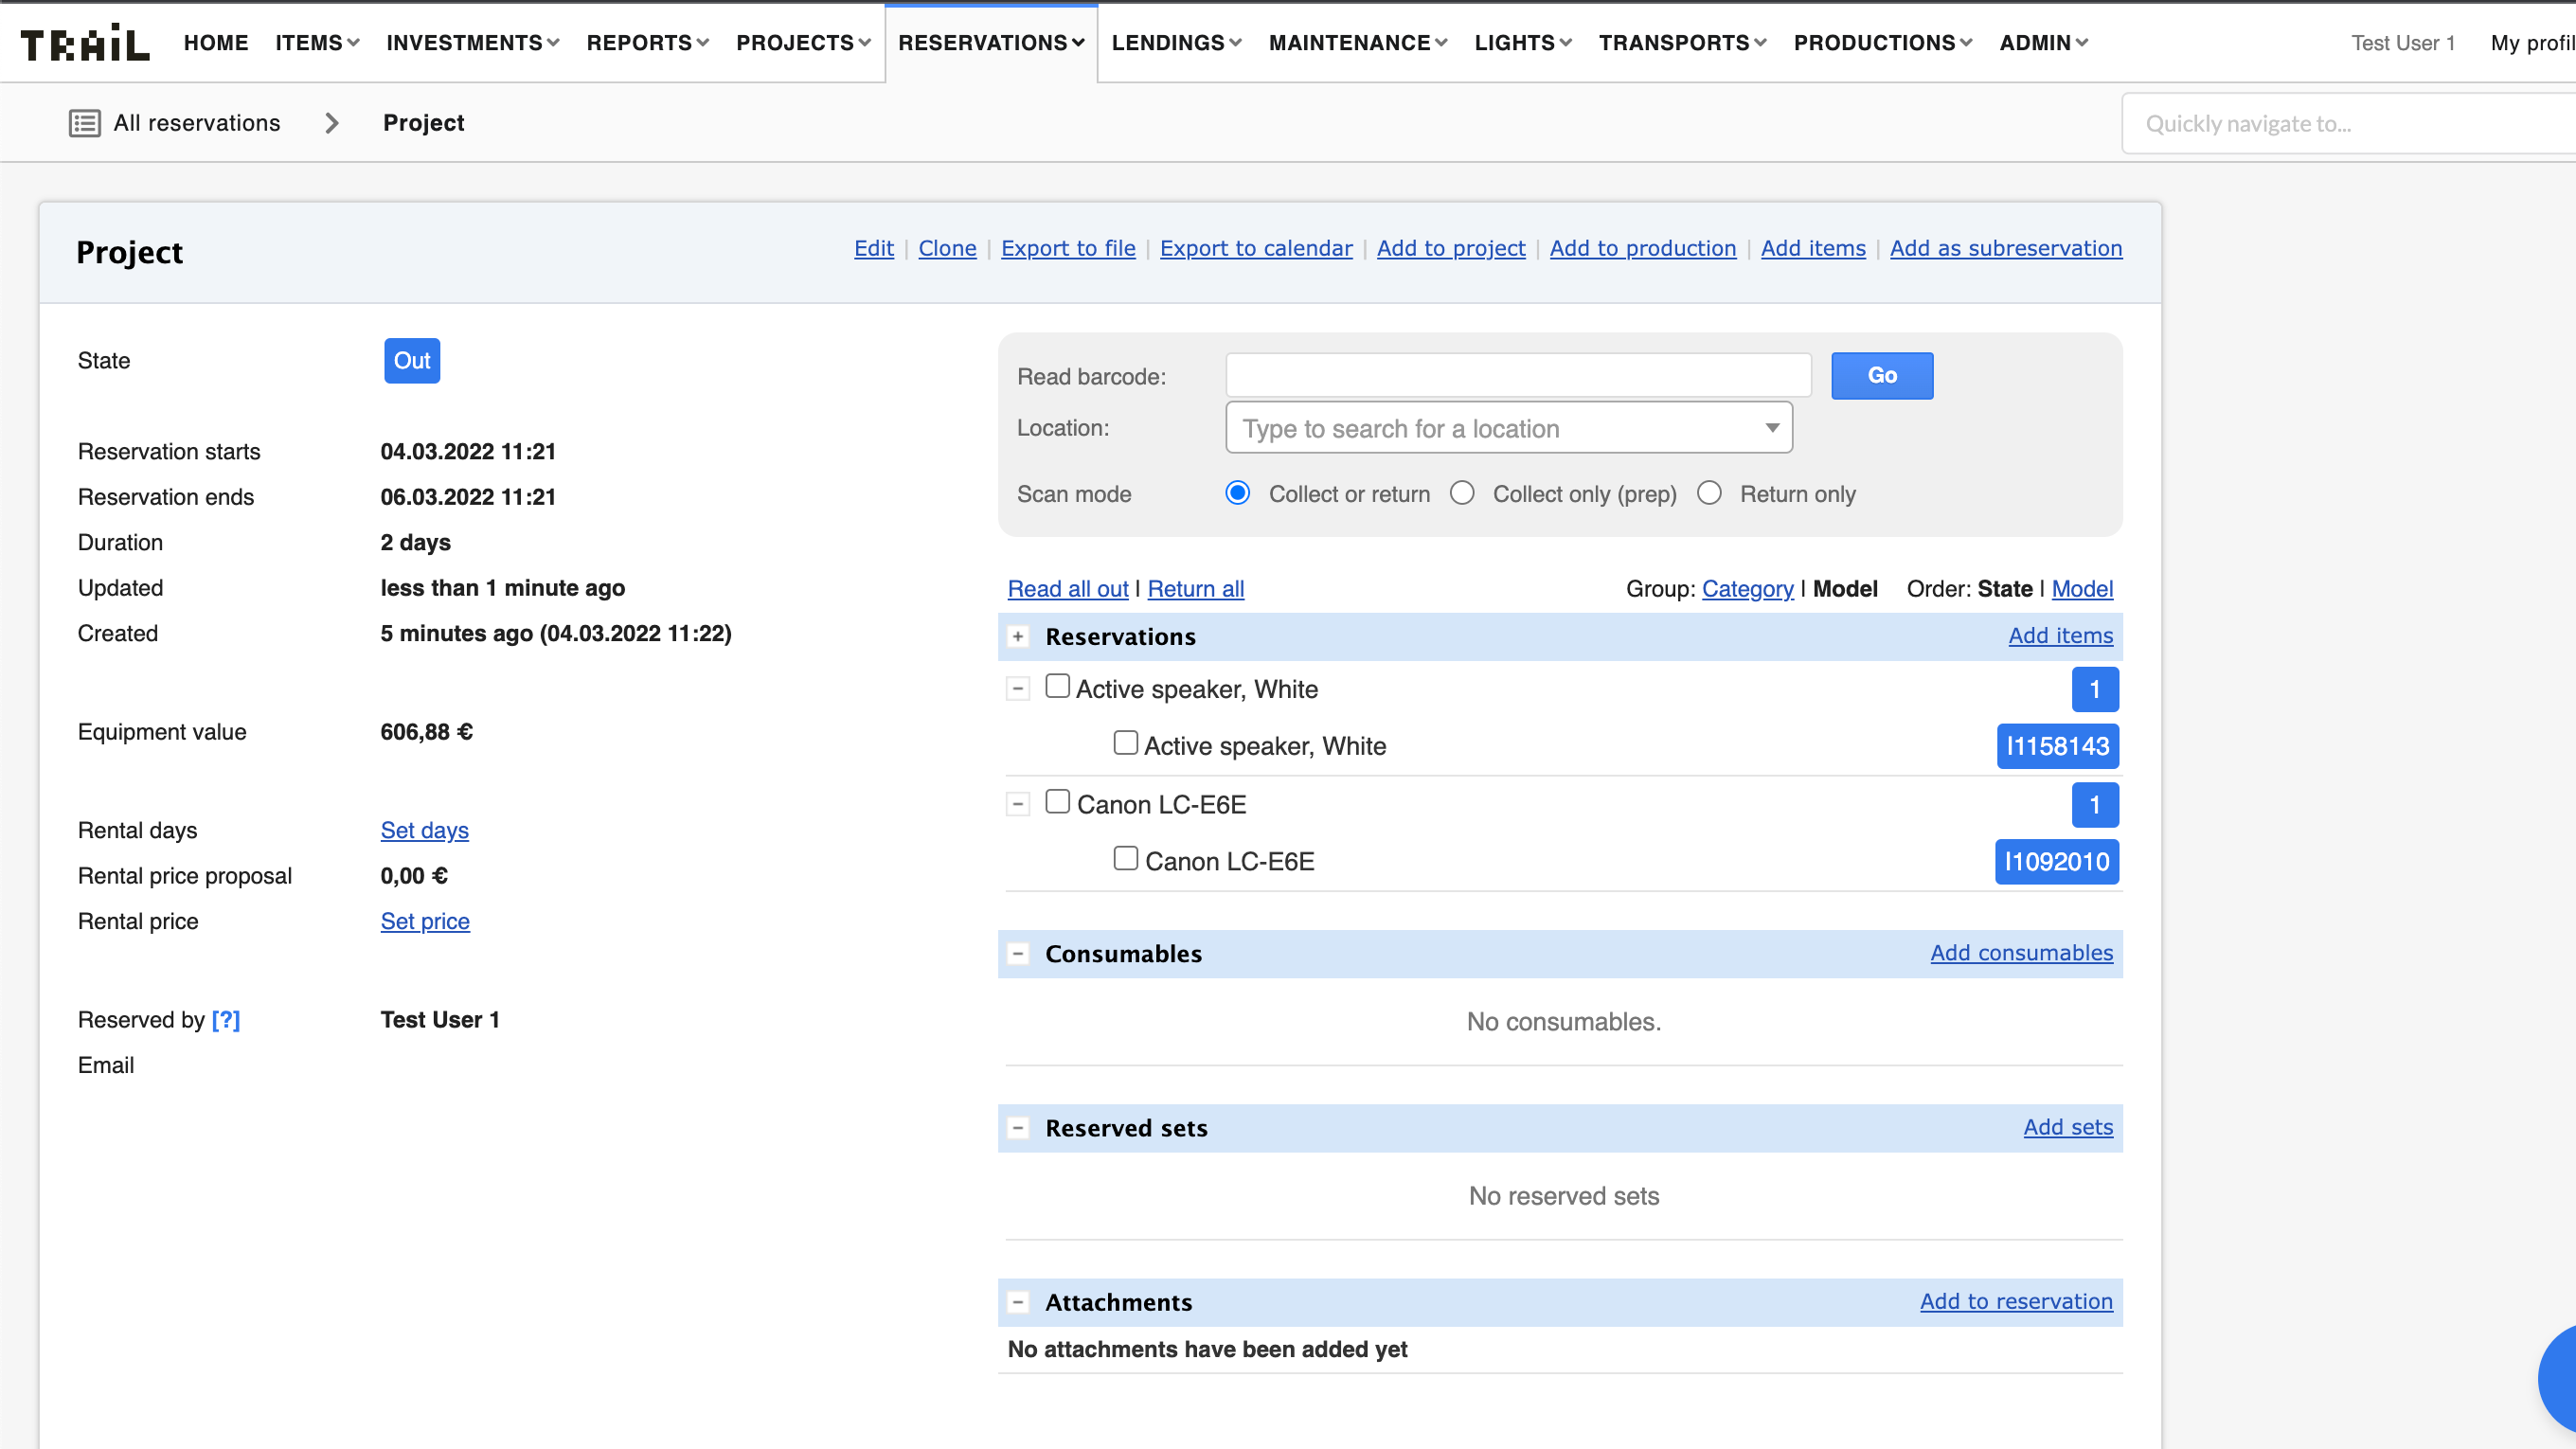Viewport: 2576px width, 1449px height.
Task: Open the Reservations menu tab
Action: pos(991,43)
